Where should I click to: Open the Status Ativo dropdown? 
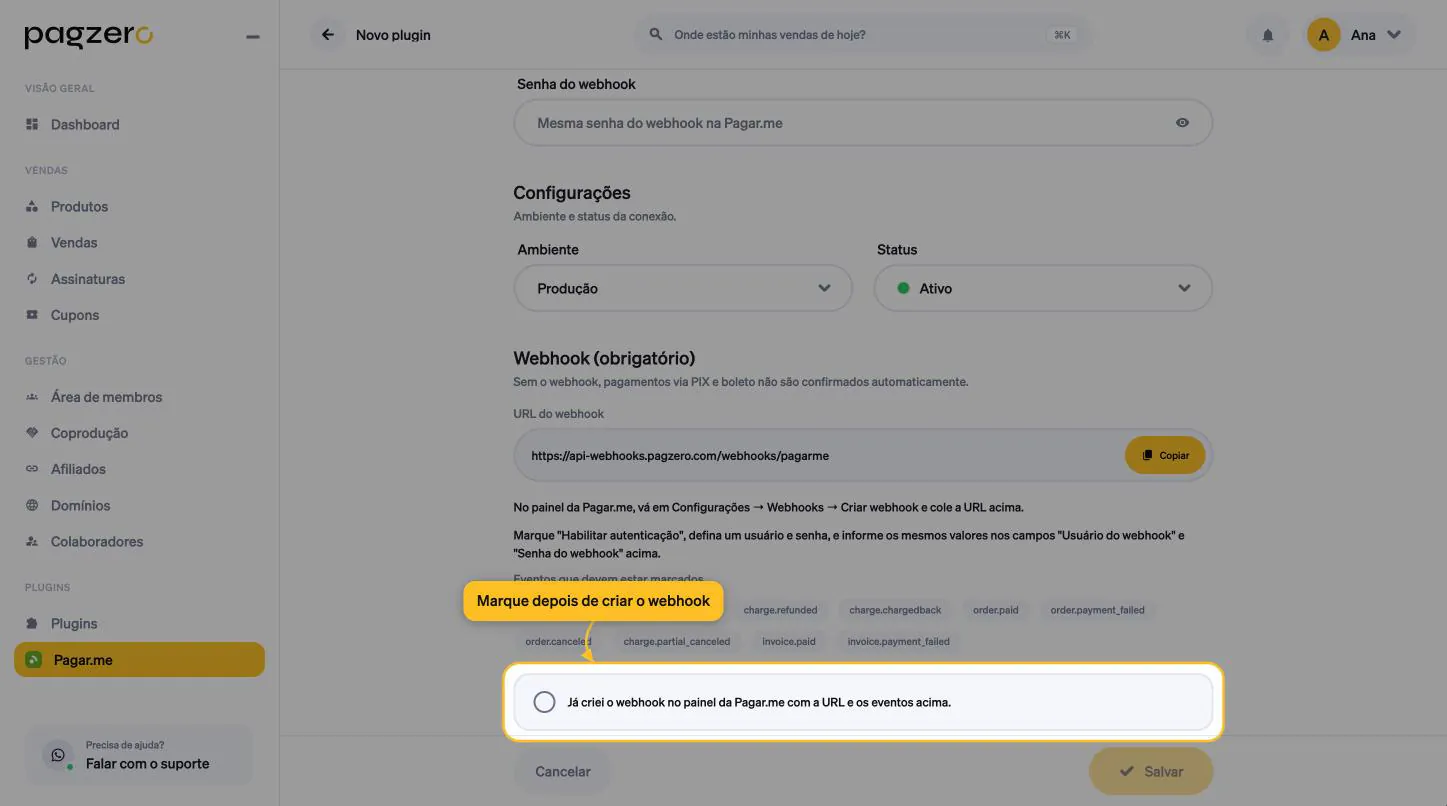click(x=1043, y=288)
